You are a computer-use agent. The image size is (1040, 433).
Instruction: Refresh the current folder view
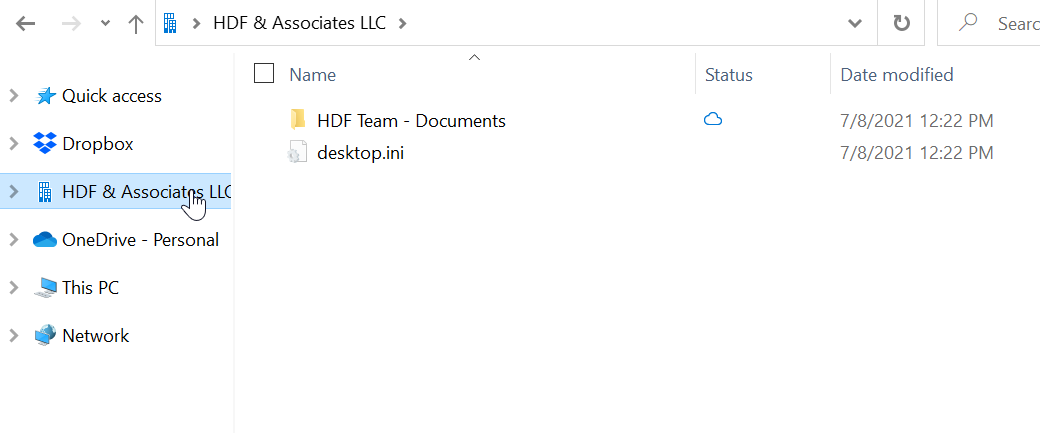[x=901, y=24]
